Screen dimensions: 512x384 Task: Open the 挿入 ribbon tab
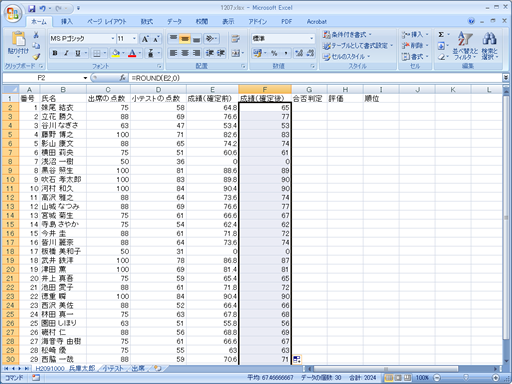point(67,22)
